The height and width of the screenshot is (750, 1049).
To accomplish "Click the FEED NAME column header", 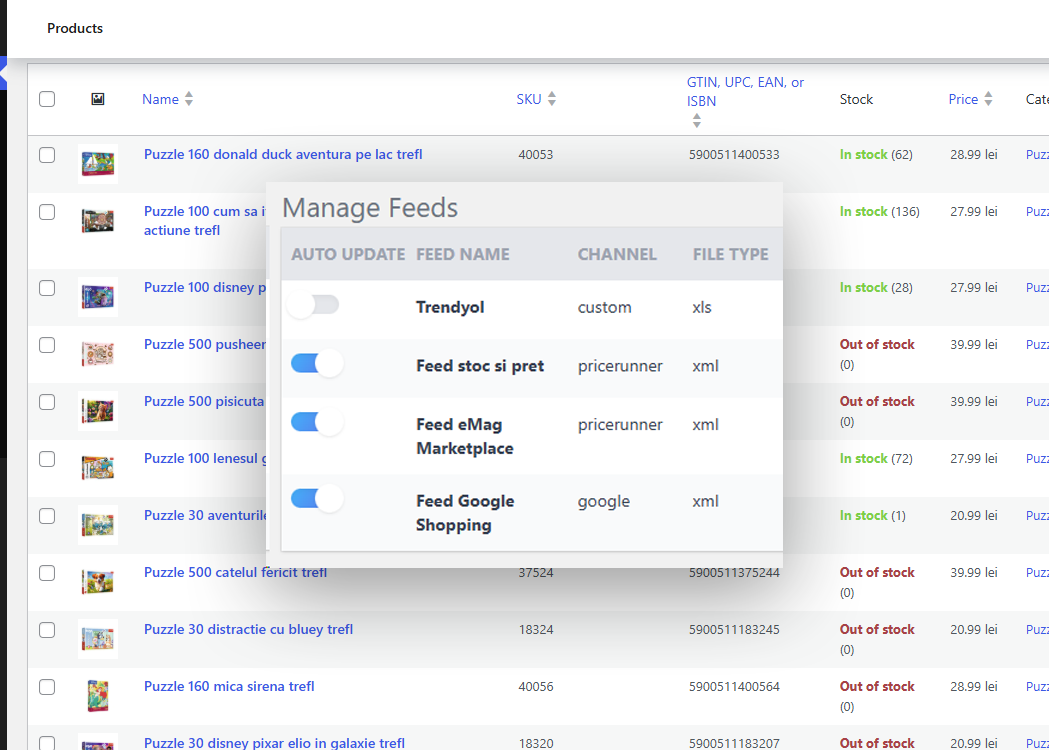I will (463, 254).
